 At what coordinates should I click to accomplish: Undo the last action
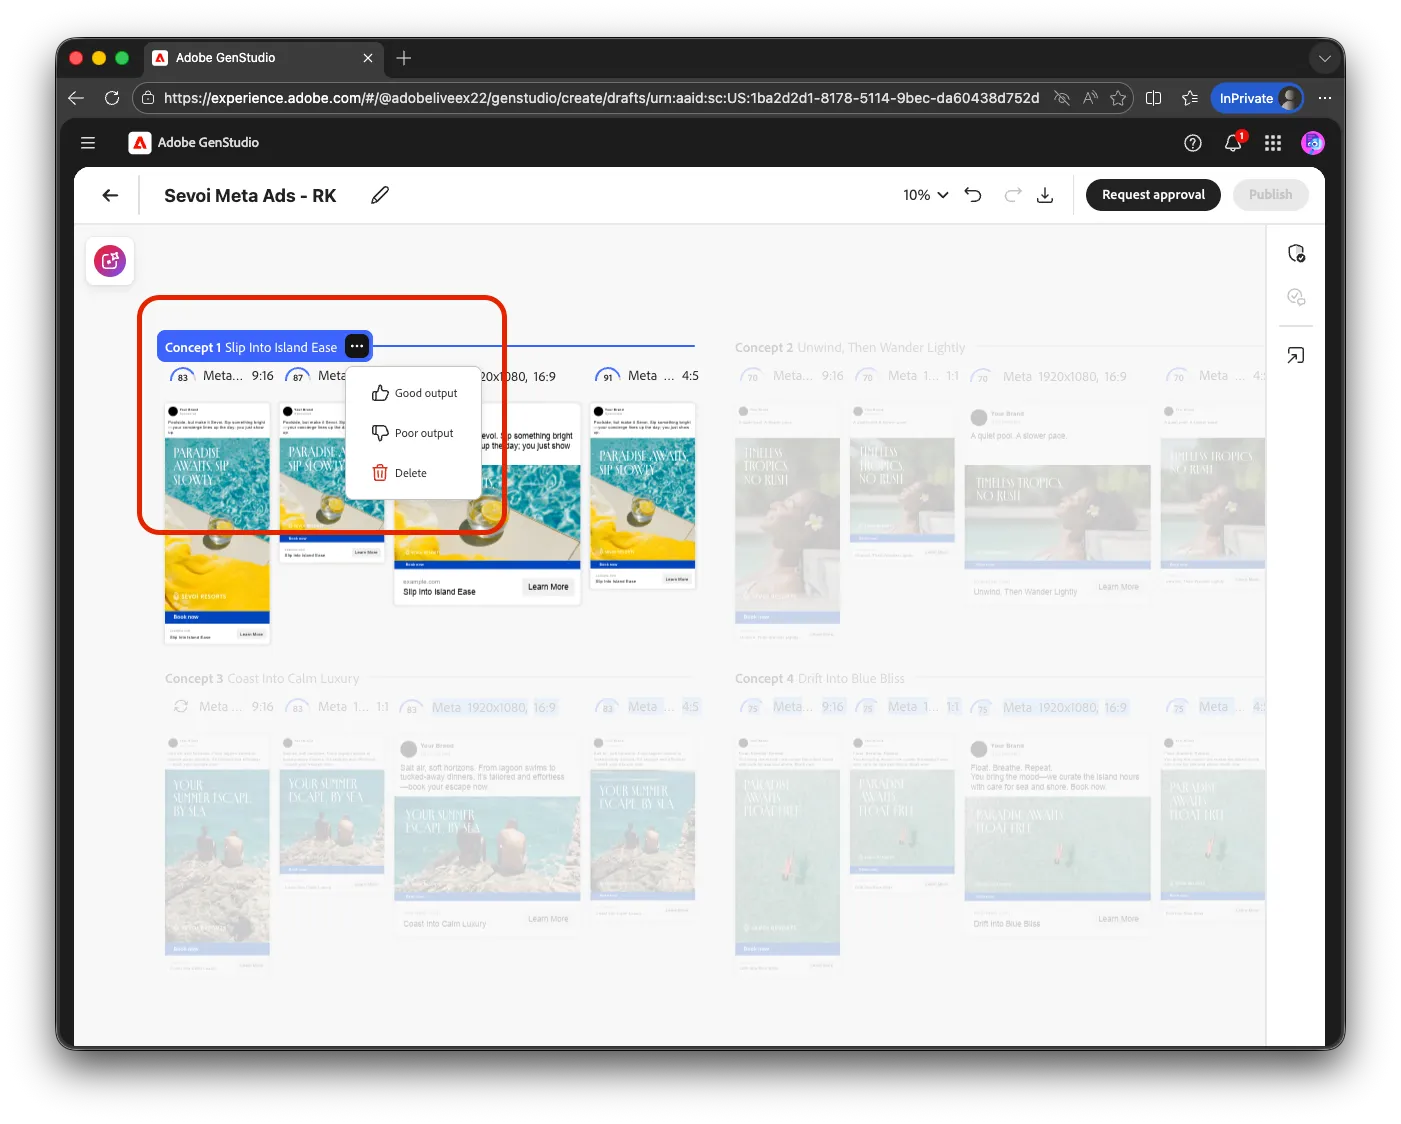(x=973, y=195)
